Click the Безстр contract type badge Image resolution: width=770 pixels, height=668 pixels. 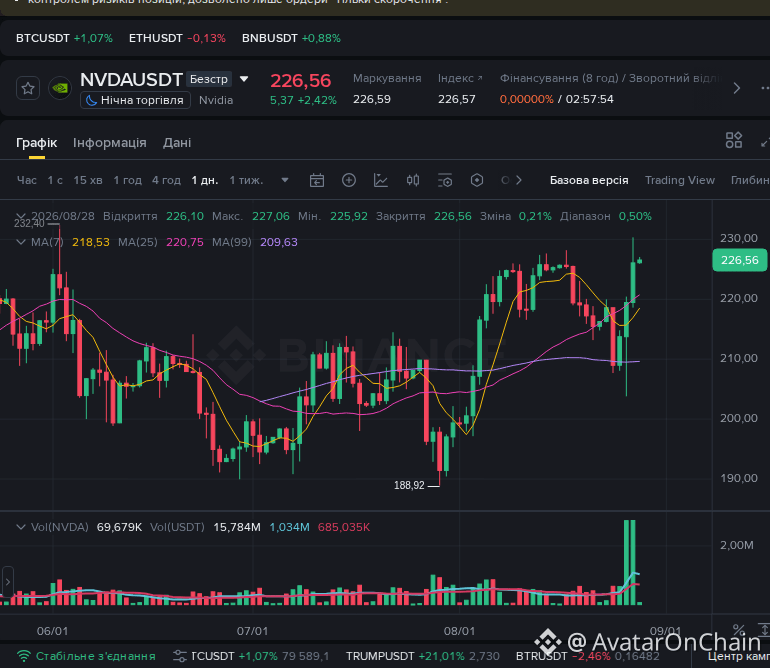(x=209, y=79)
